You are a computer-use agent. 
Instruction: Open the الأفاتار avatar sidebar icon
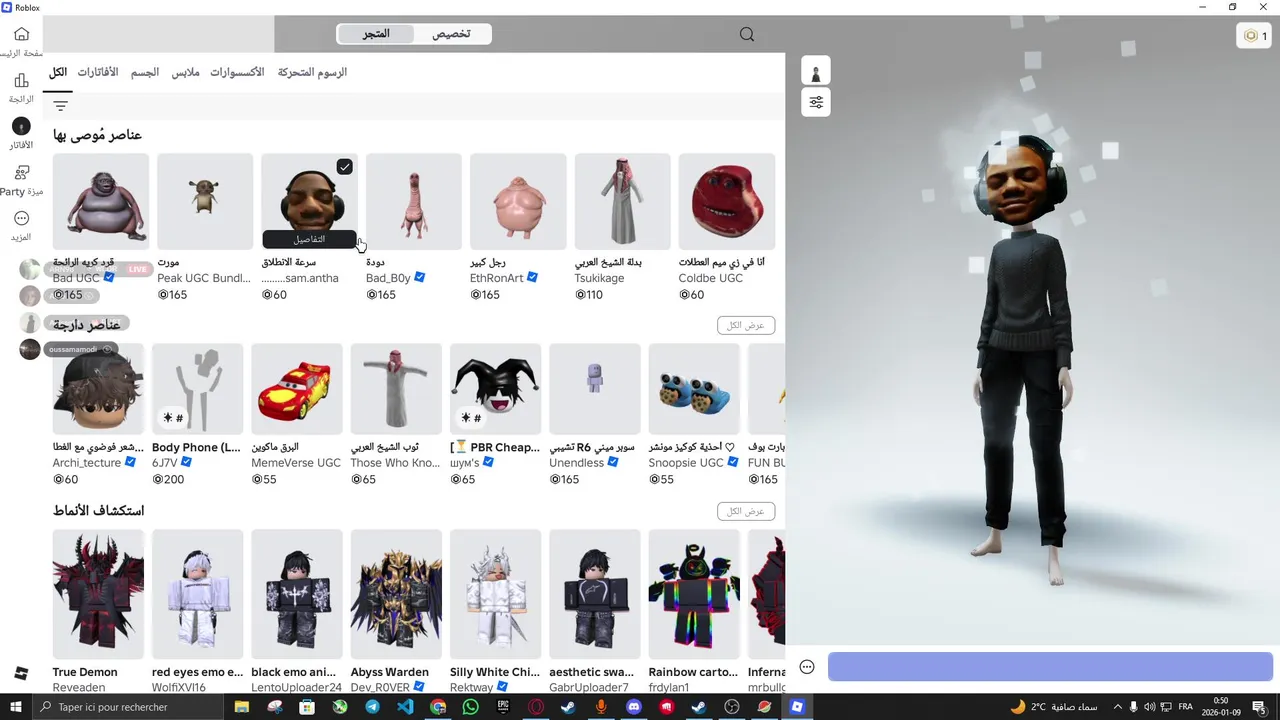coord(21,126)
